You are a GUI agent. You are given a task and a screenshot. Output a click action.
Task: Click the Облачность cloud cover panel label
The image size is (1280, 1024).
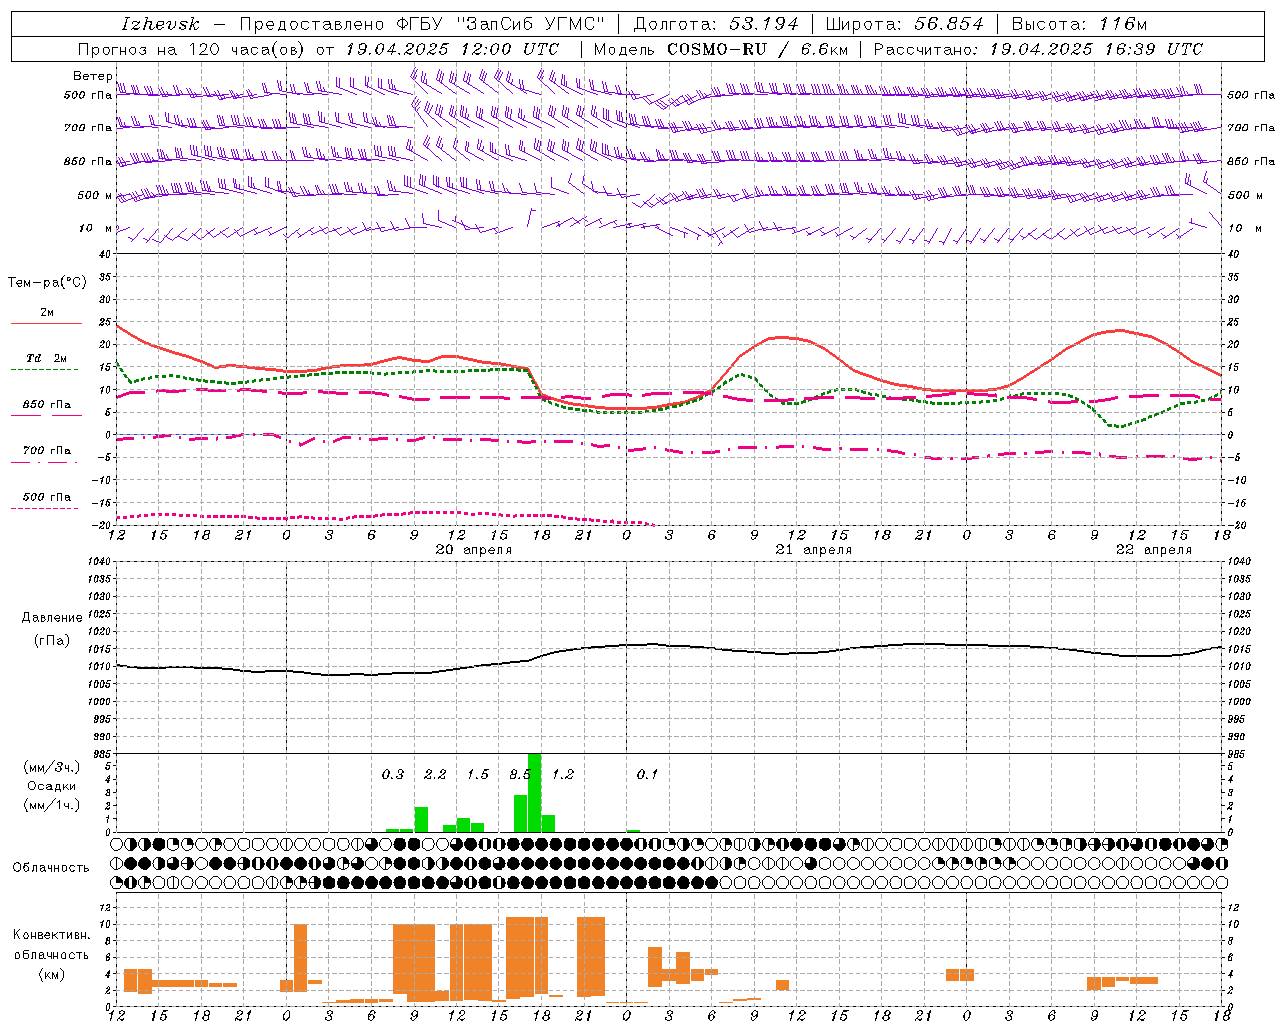(51, 868)
